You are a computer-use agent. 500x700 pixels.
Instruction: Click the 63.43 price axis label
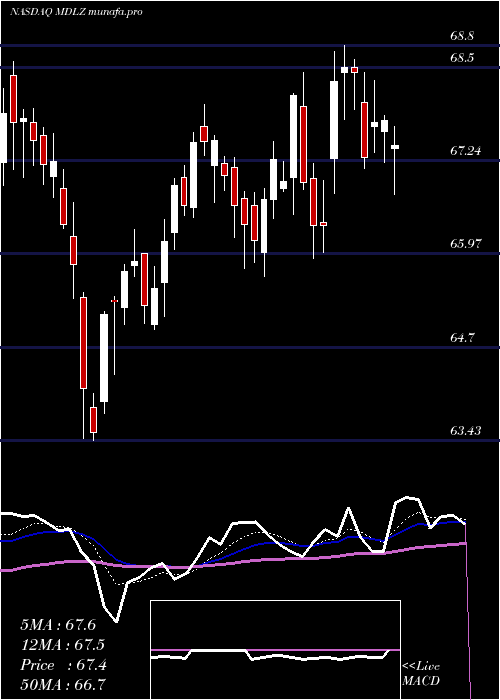(466, 431)
